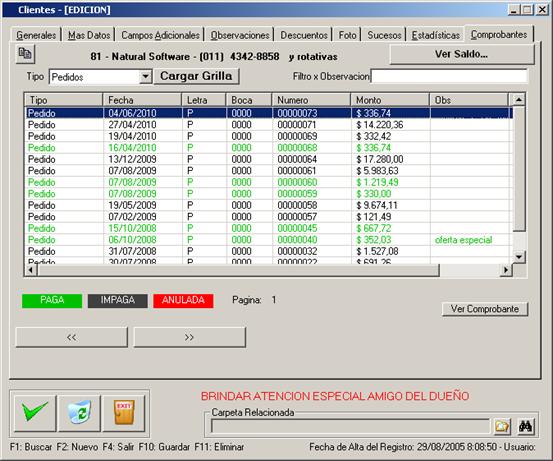Click the recycle bin delete button
This screenshot has height=461, width=553.
click(79, 413)
